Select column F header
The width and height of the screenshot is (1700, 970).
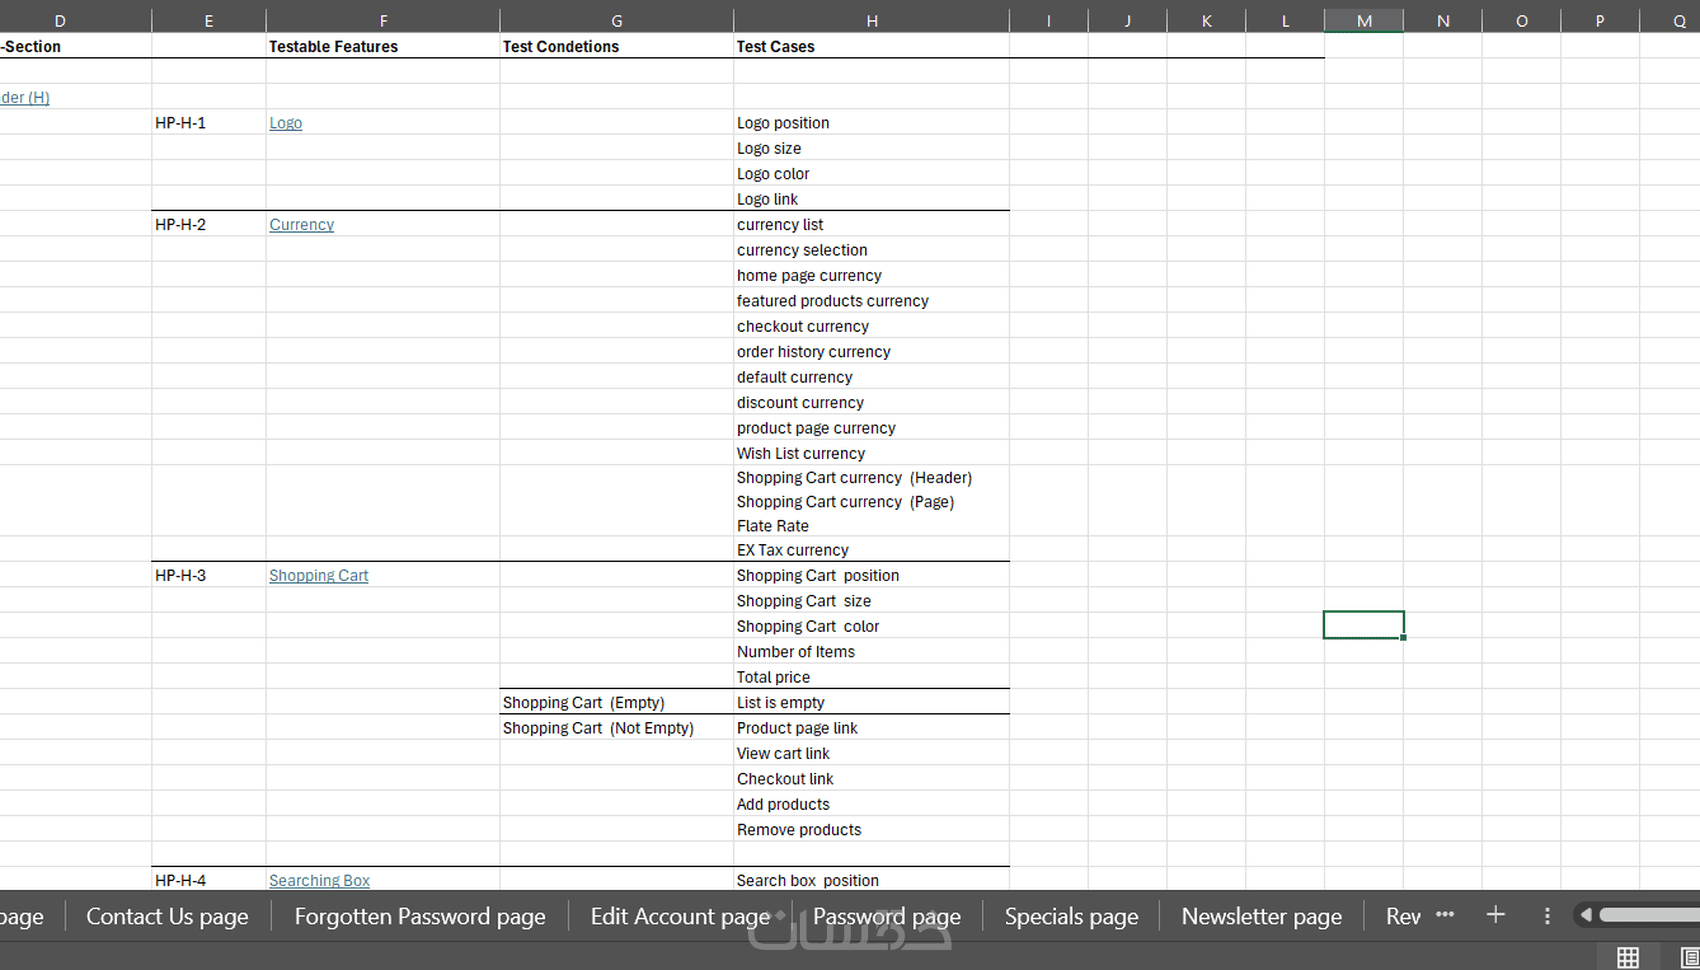click(x=383, y=21)
